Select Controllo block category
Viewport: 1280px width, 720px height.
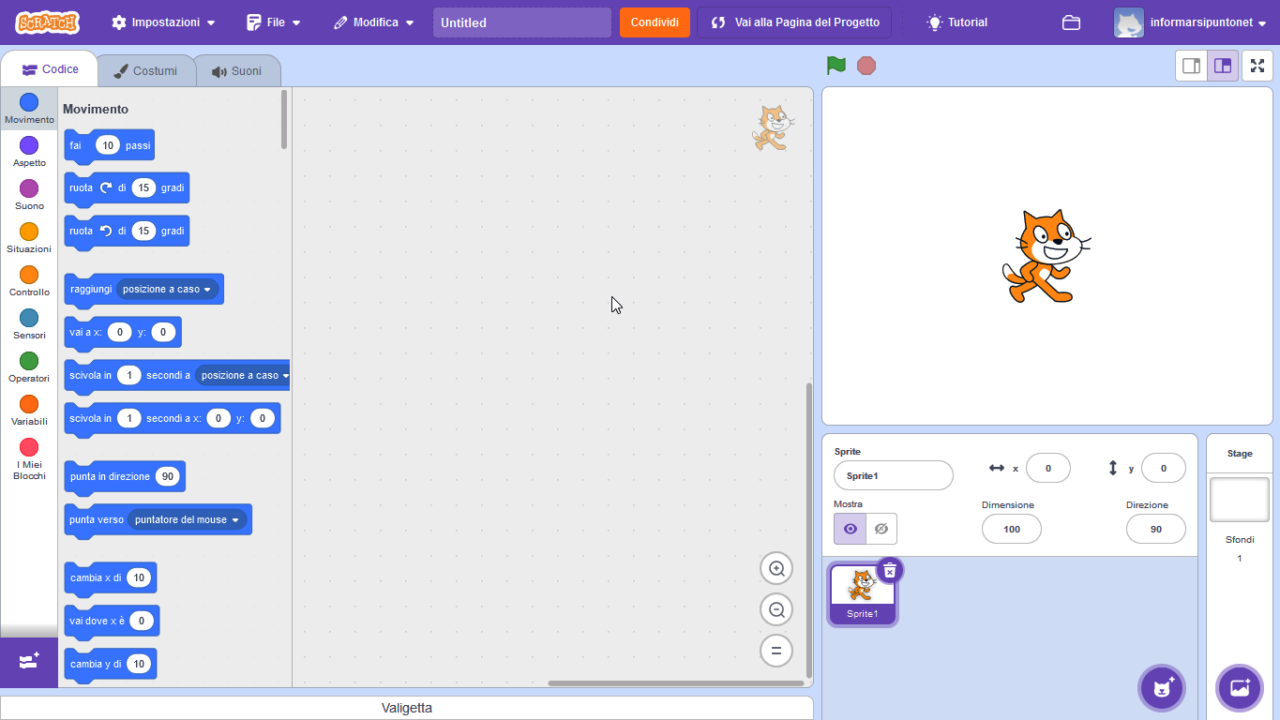(29, 281)
